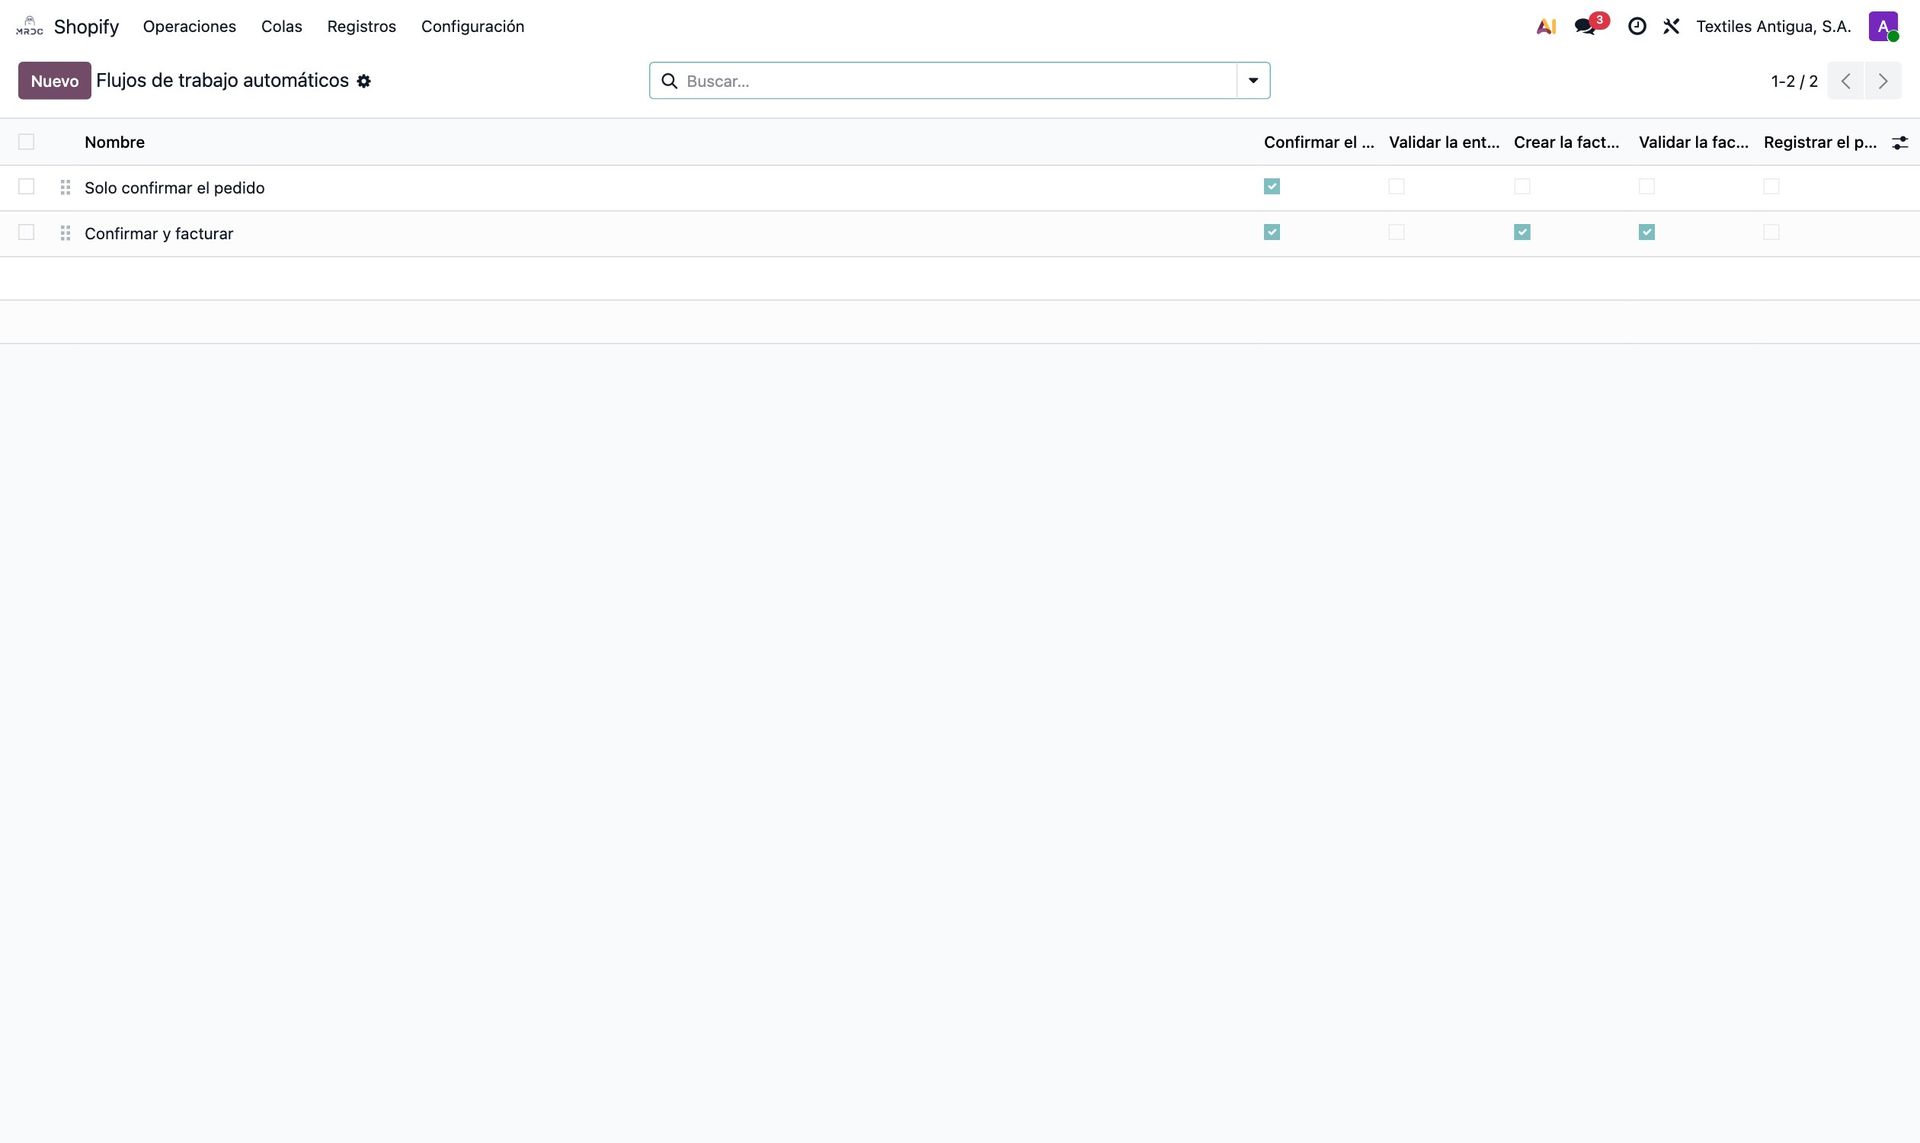Toggle Confirmar el pedido for Solo confirmar row

[x=1272, y=186]
